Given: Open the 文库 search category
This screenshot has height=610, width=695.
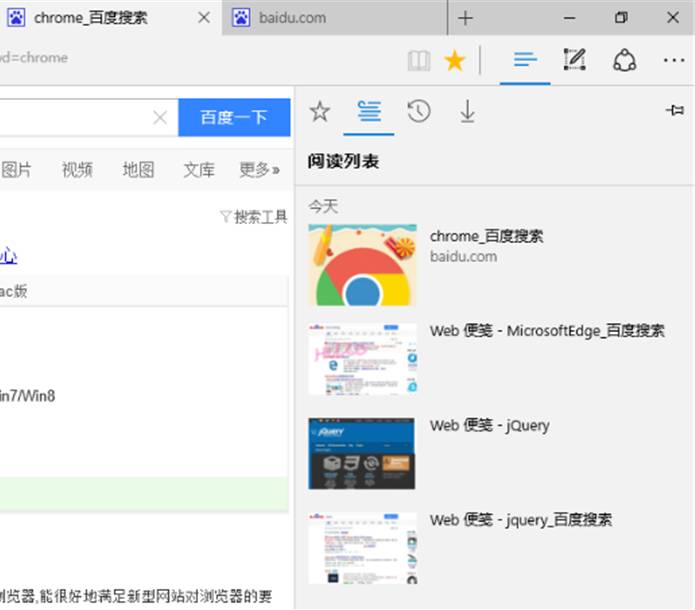Looking at the screenshot, I should [199, 170].
